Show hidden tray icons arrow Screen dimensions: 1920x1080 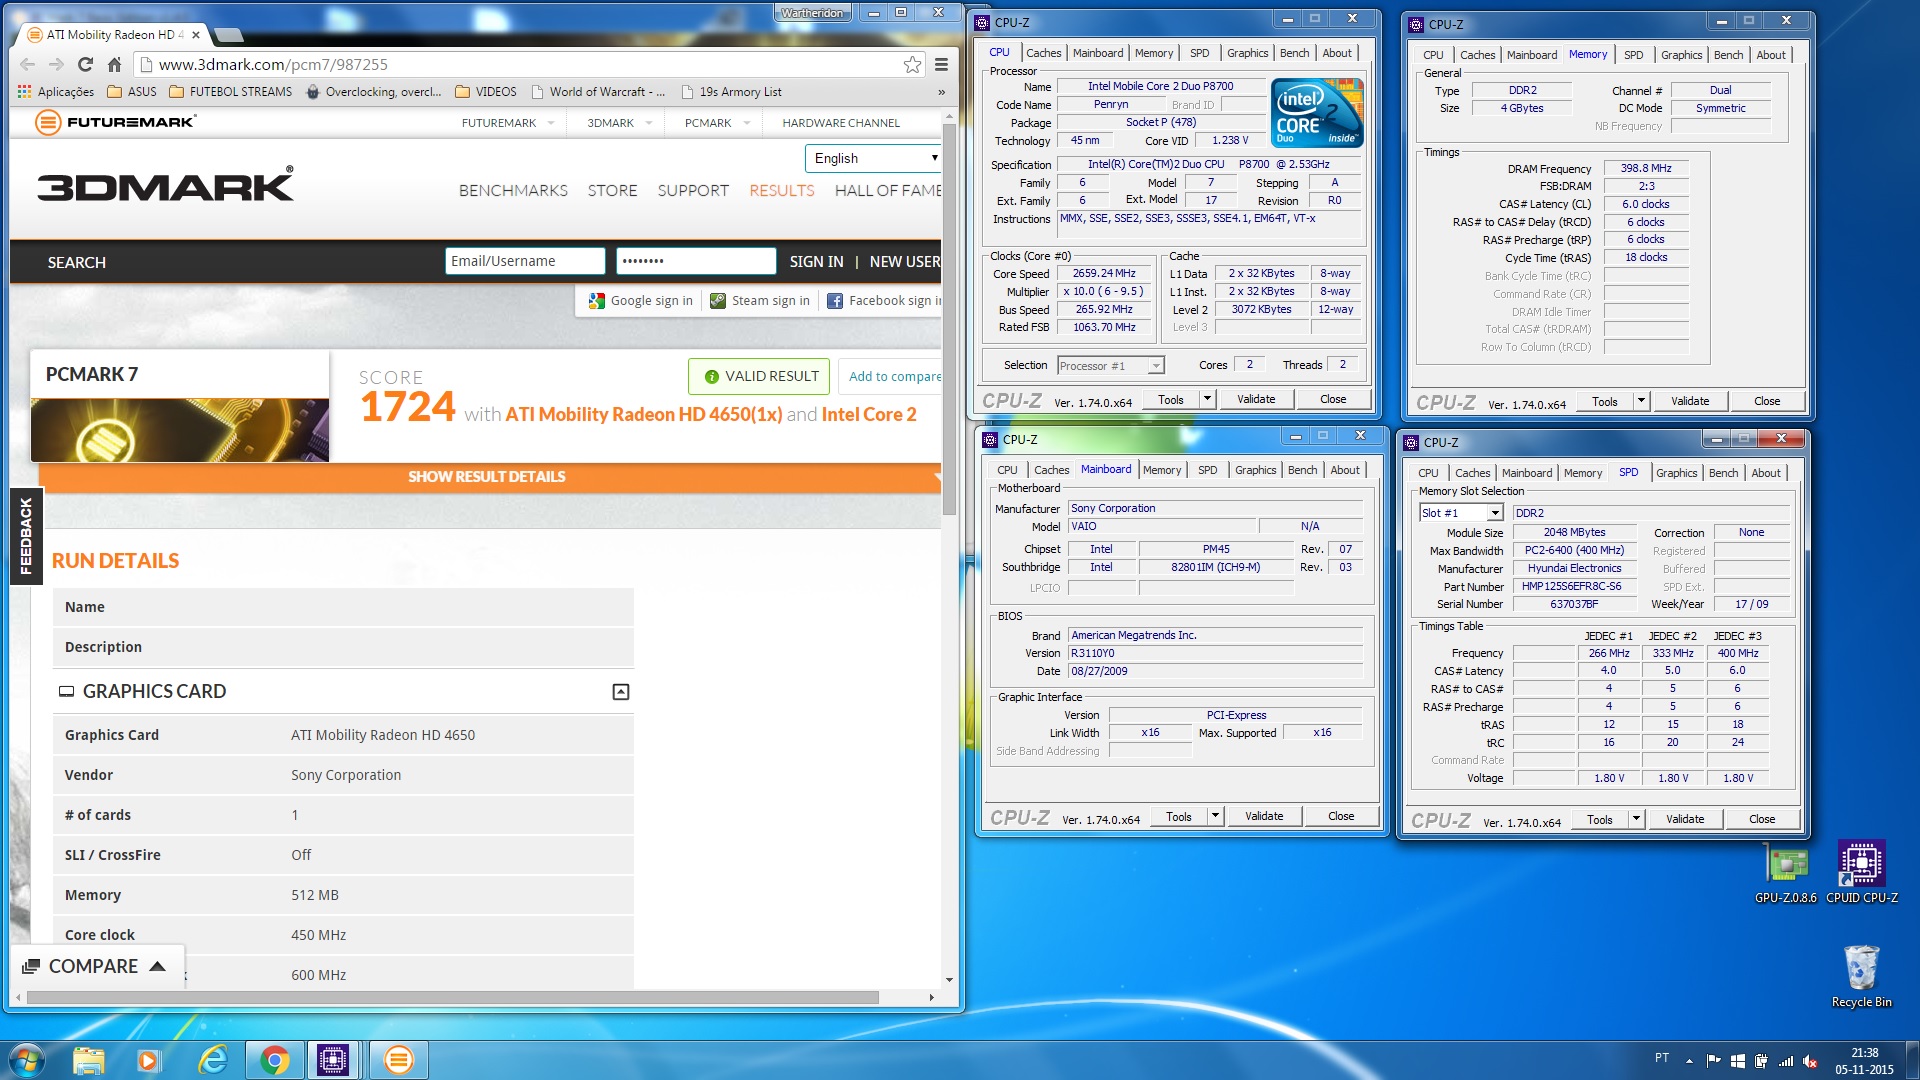pos(1689,1061)
